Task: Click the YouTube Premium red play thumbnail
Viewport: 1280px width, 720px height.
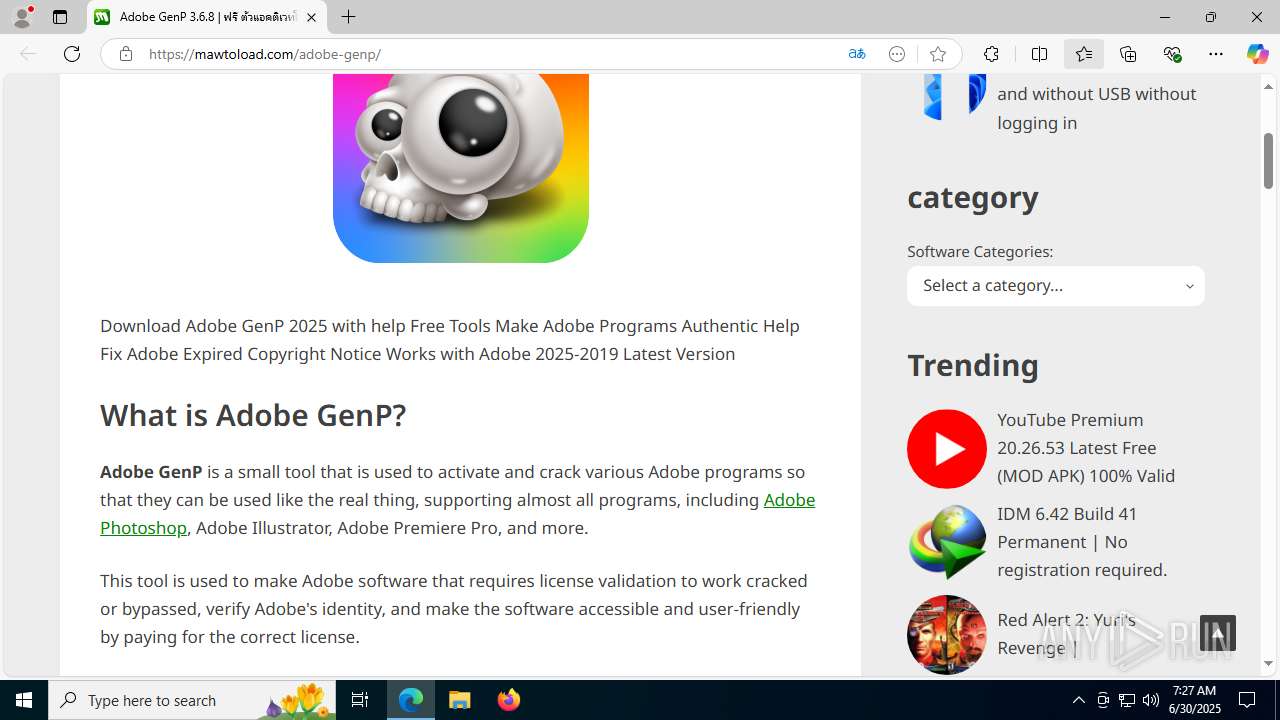Action: coord(947,449)
